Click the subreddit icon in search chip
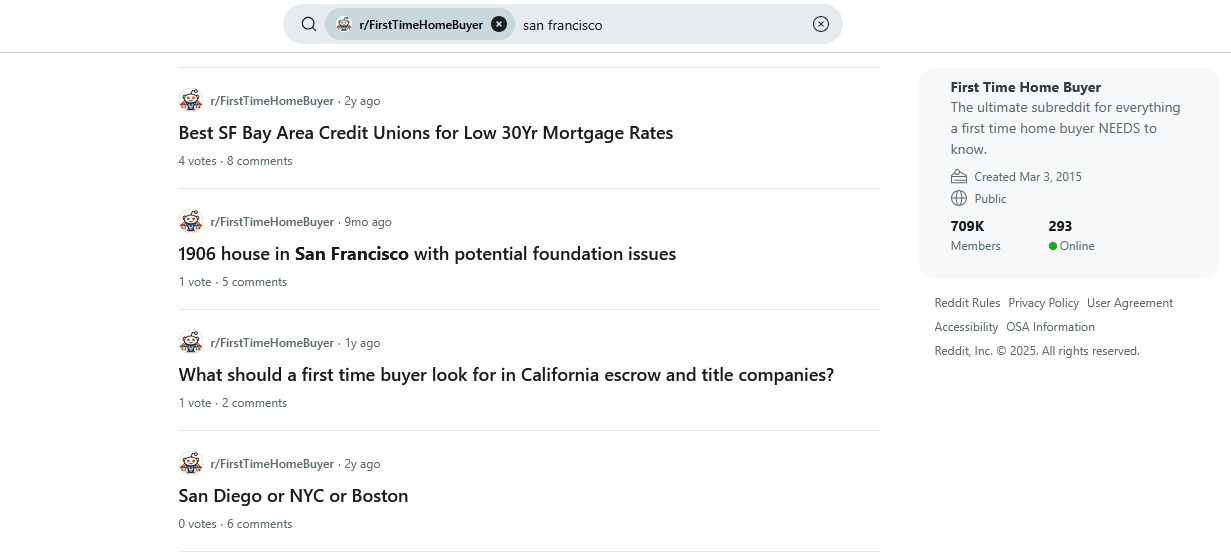This screenshot has height=560, width=1231. click(x=344, y=24)
